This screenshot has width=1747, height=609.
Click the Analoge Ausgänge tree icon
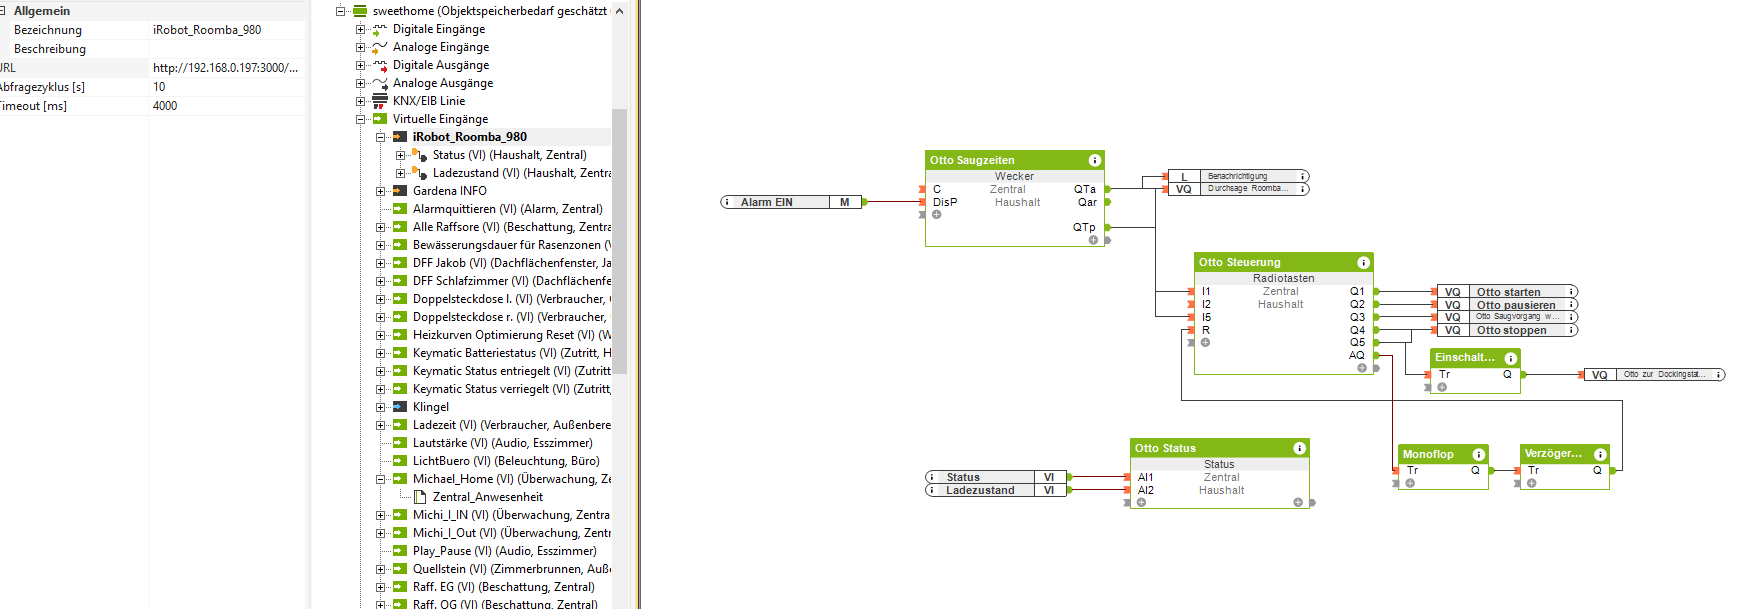coord(380,83)
